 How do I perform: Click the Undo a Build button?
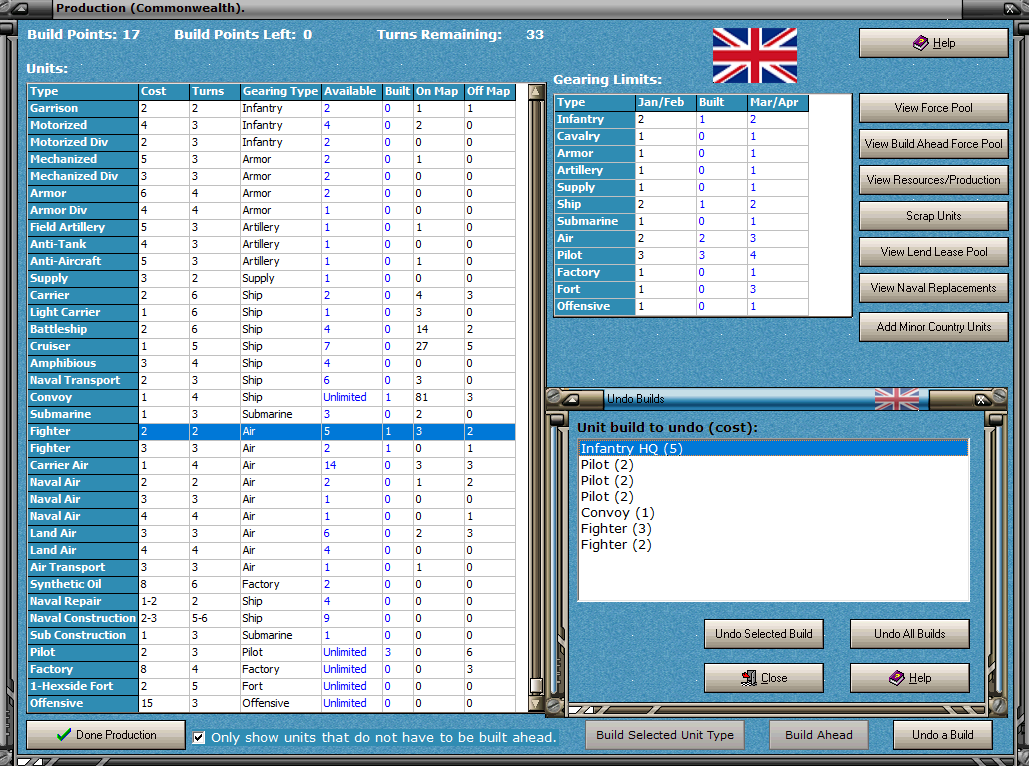(942, 735)
